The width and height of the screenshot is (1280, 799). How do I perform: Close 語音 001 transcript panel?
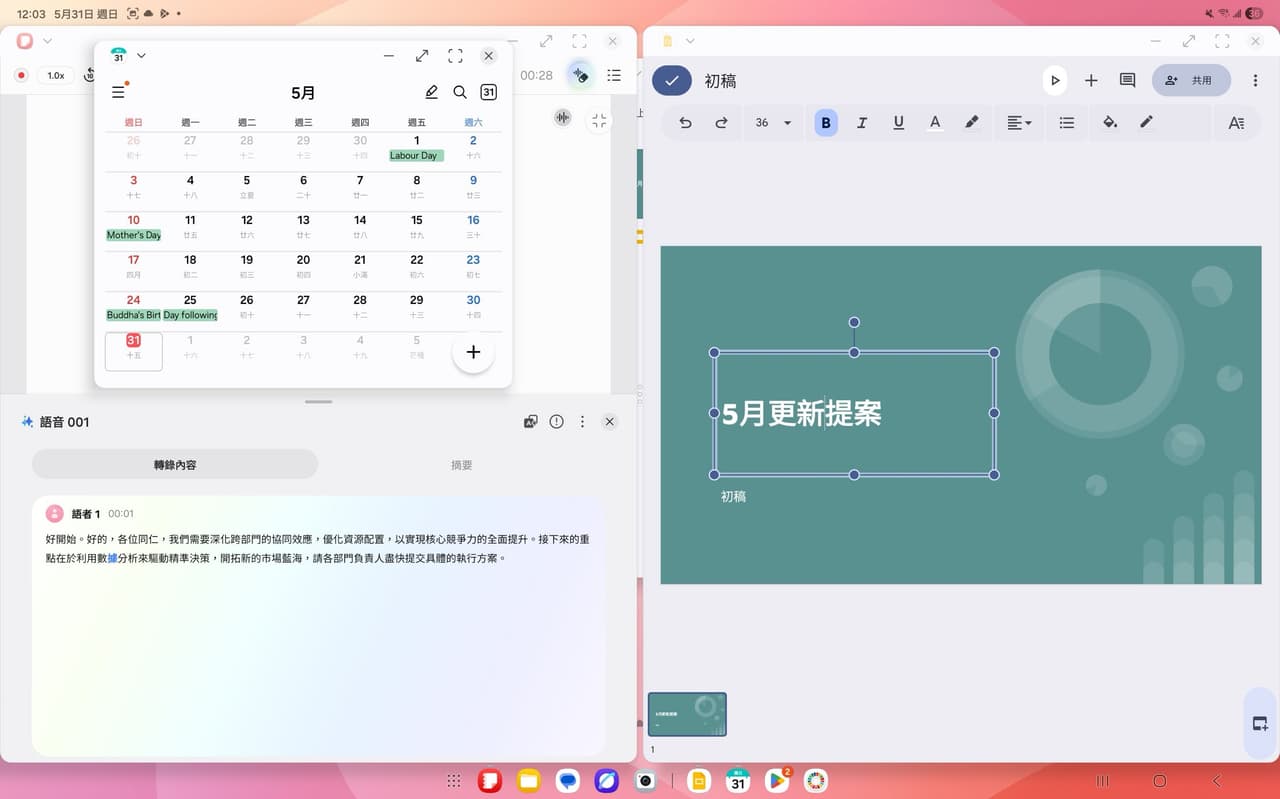coord(609,422)
